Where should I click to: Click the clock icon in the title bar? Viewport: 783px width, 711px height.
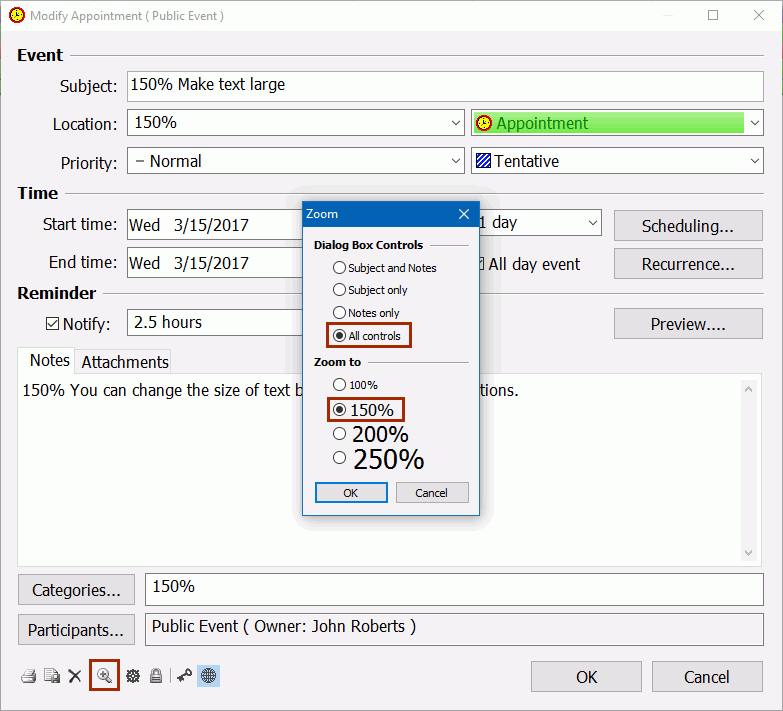pyautogui.click(x=16, y=15)
